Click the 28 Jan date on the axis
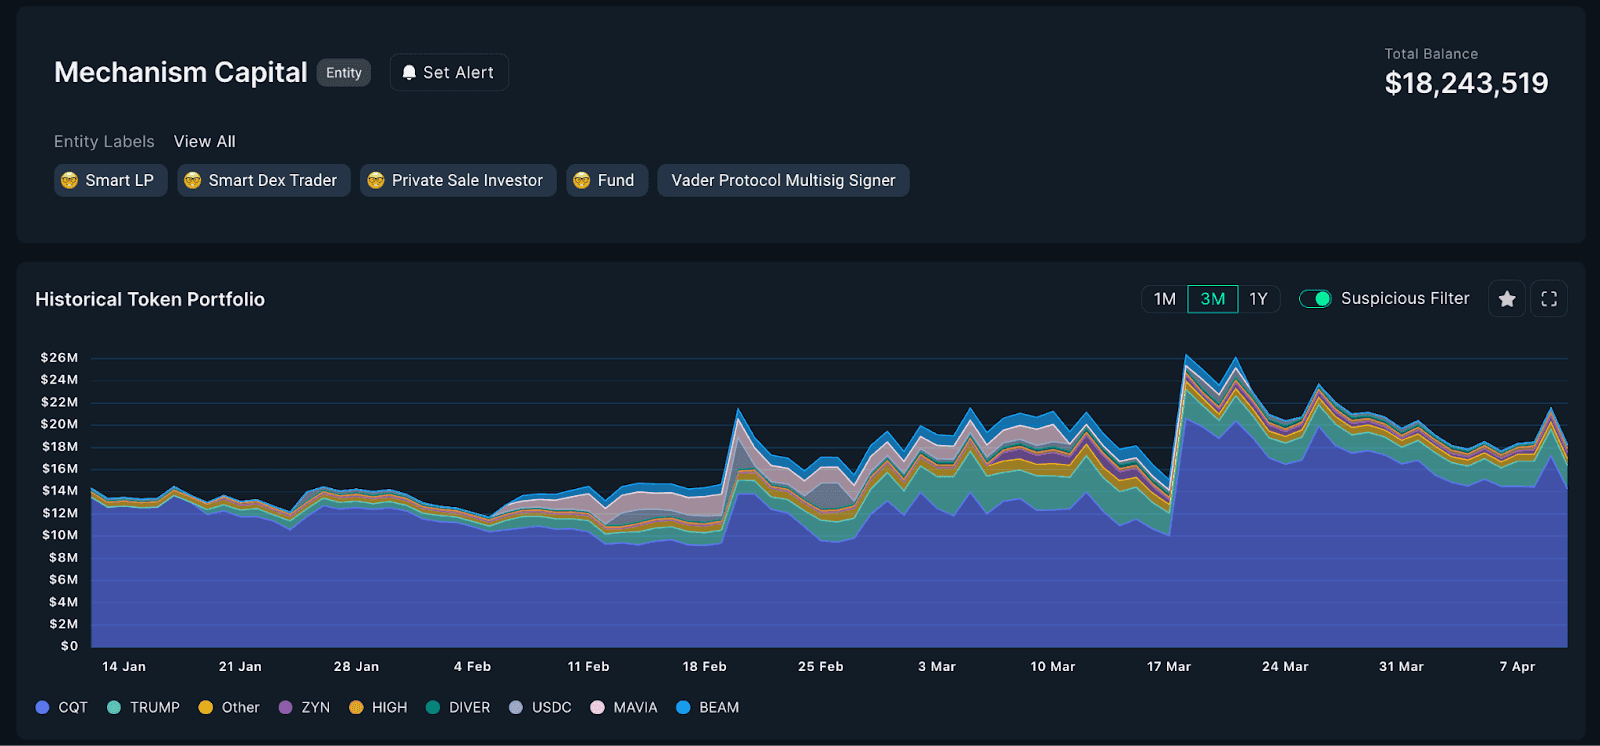The image size is (1600, 746). coord(356,666)
